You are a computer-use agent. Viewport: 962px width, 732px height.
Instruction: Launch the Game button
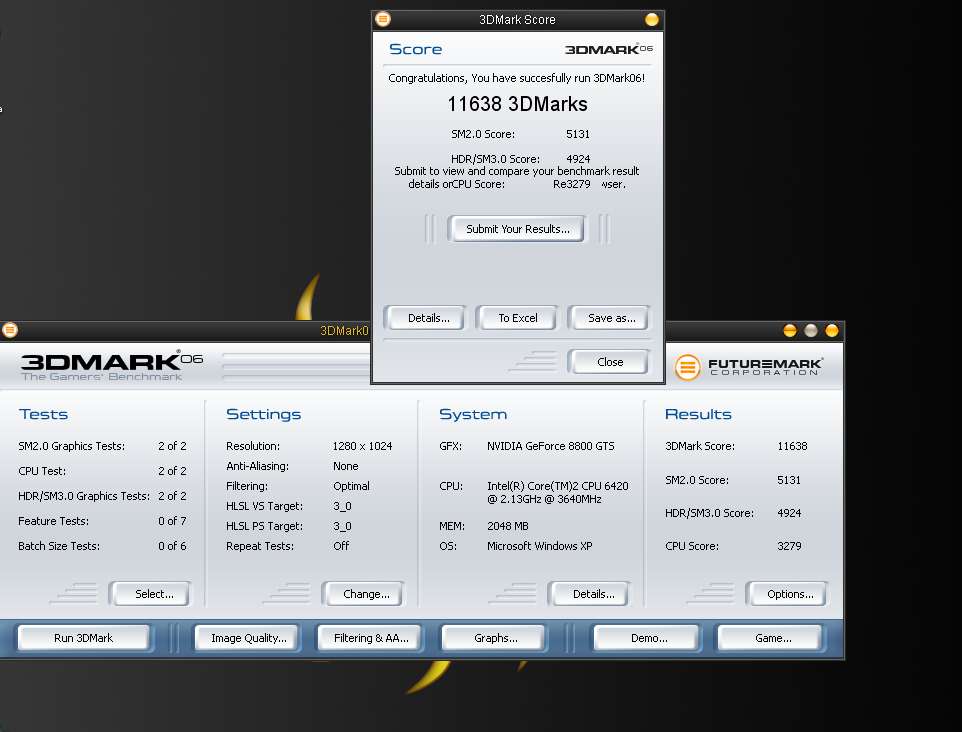772,638
